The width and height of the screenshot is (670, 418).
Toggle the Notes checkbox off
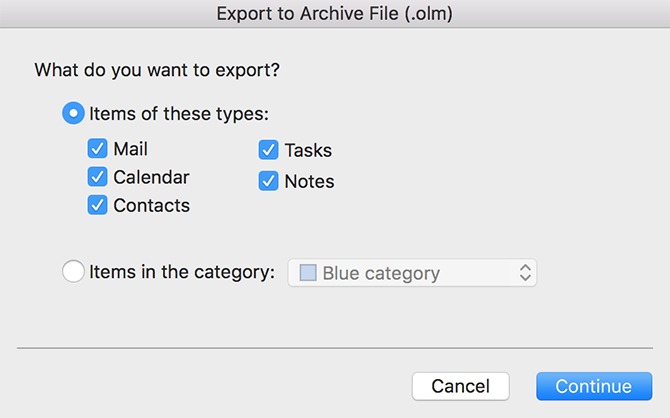click(268, 181)
